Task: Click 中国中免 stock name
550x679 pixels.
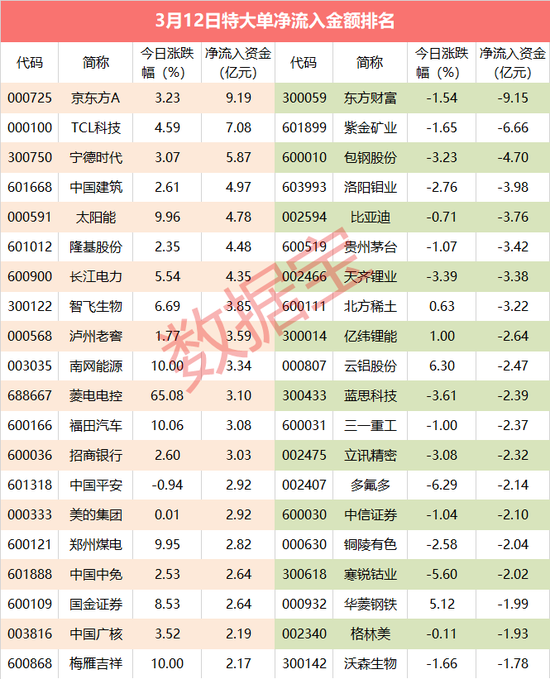Action: [x=96, y=574]
